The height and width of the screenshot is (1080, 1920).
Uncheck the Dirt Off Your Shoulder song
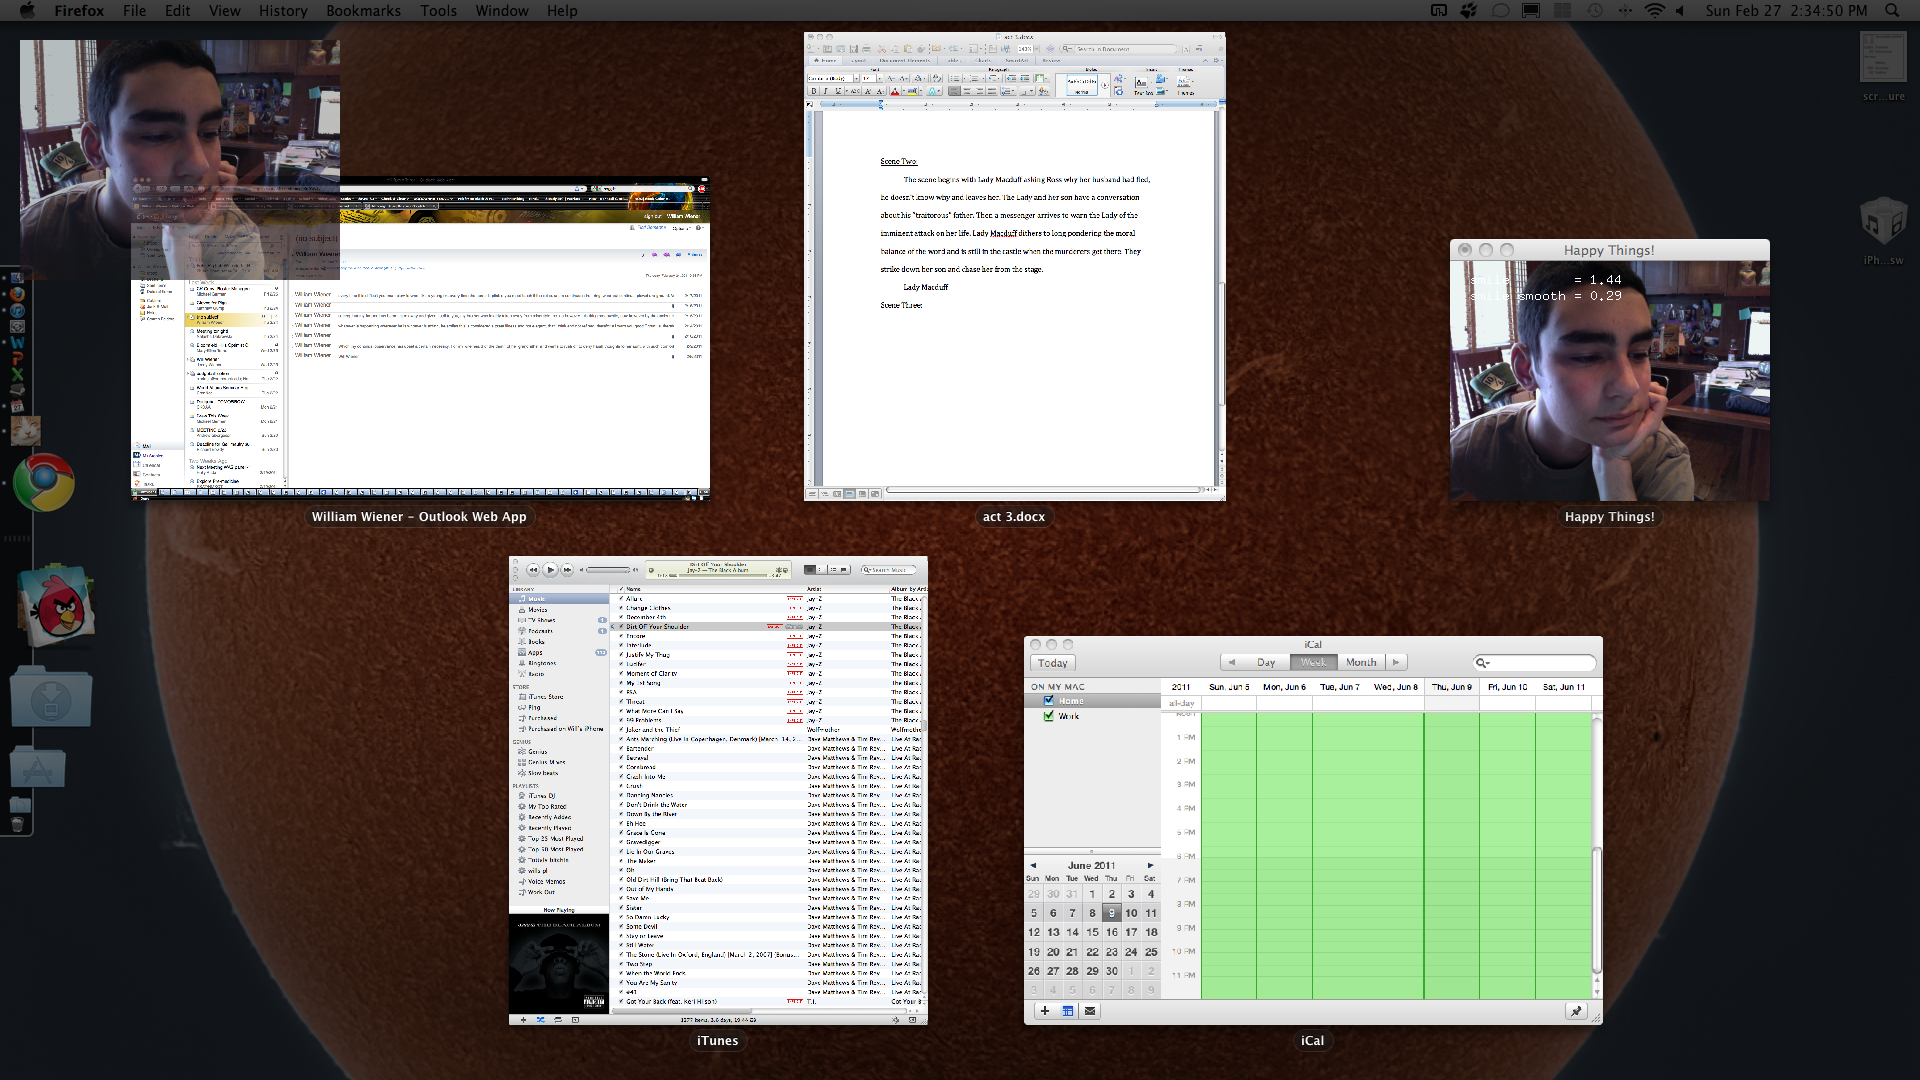click(x=621, y=627)
